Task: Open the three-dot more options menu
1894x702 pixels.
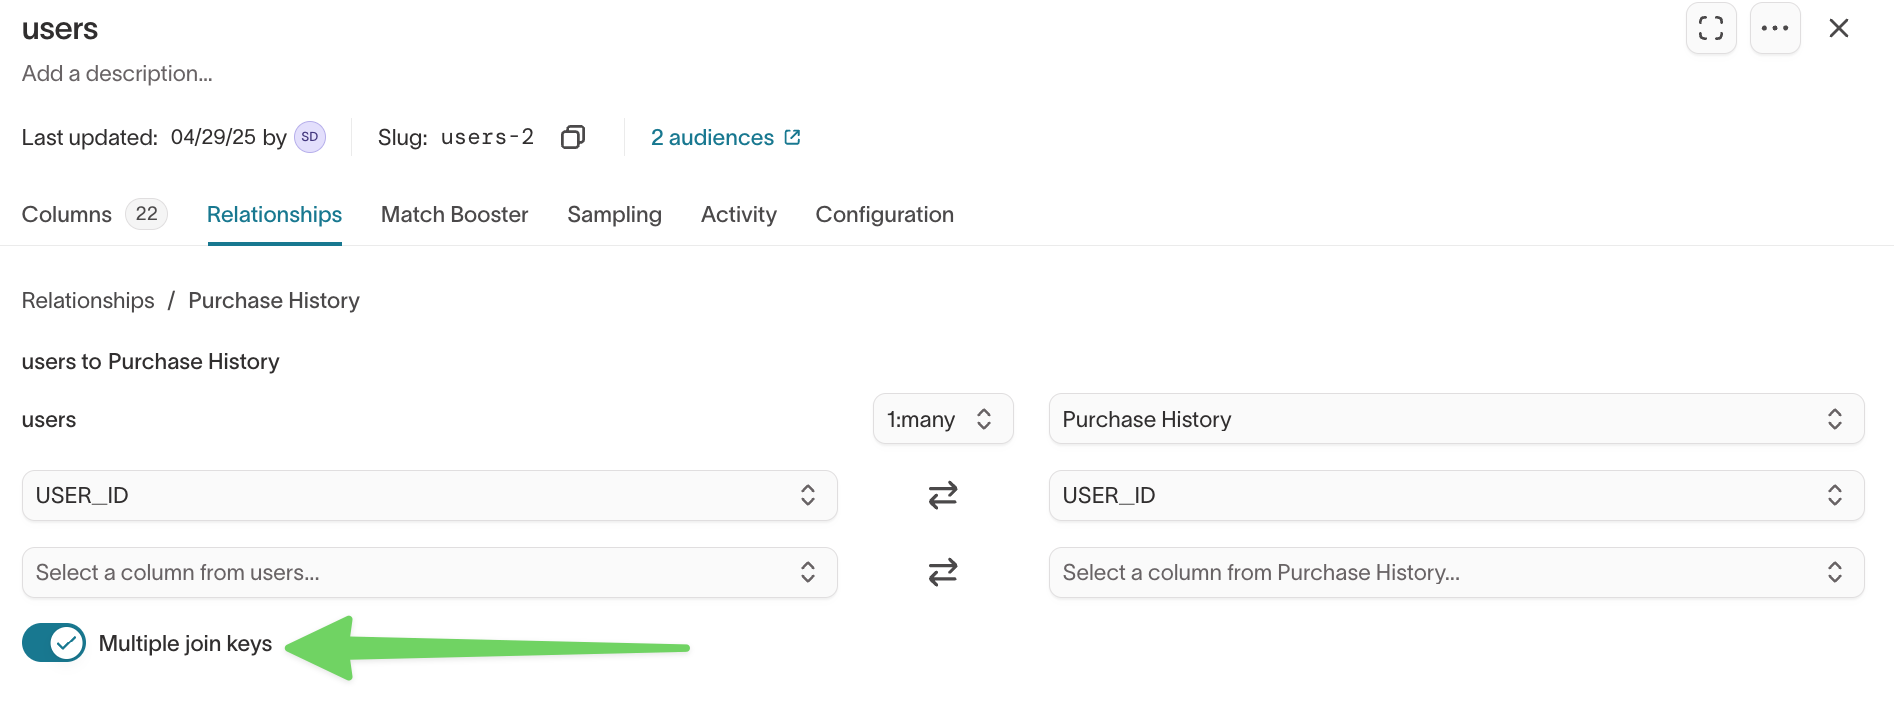Action: coord(1774,28)
